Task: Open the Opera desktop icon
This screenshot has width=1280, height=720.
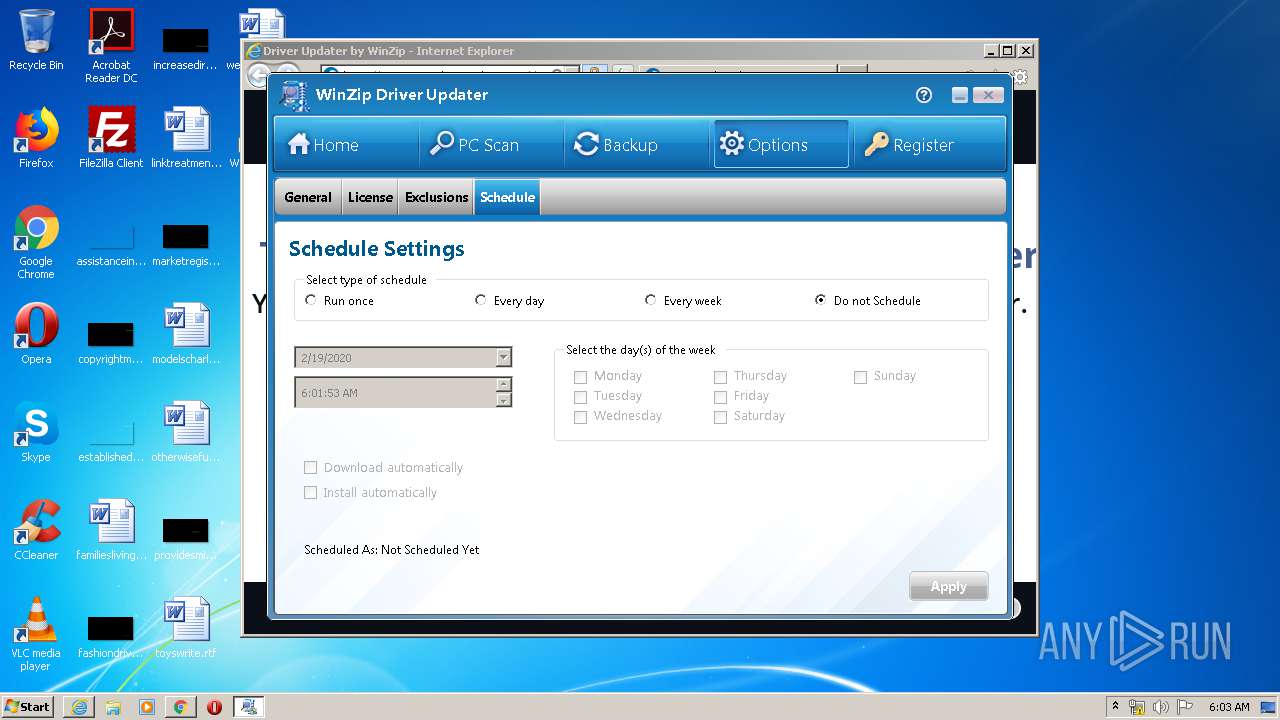Action: click(x=36, y=334)
